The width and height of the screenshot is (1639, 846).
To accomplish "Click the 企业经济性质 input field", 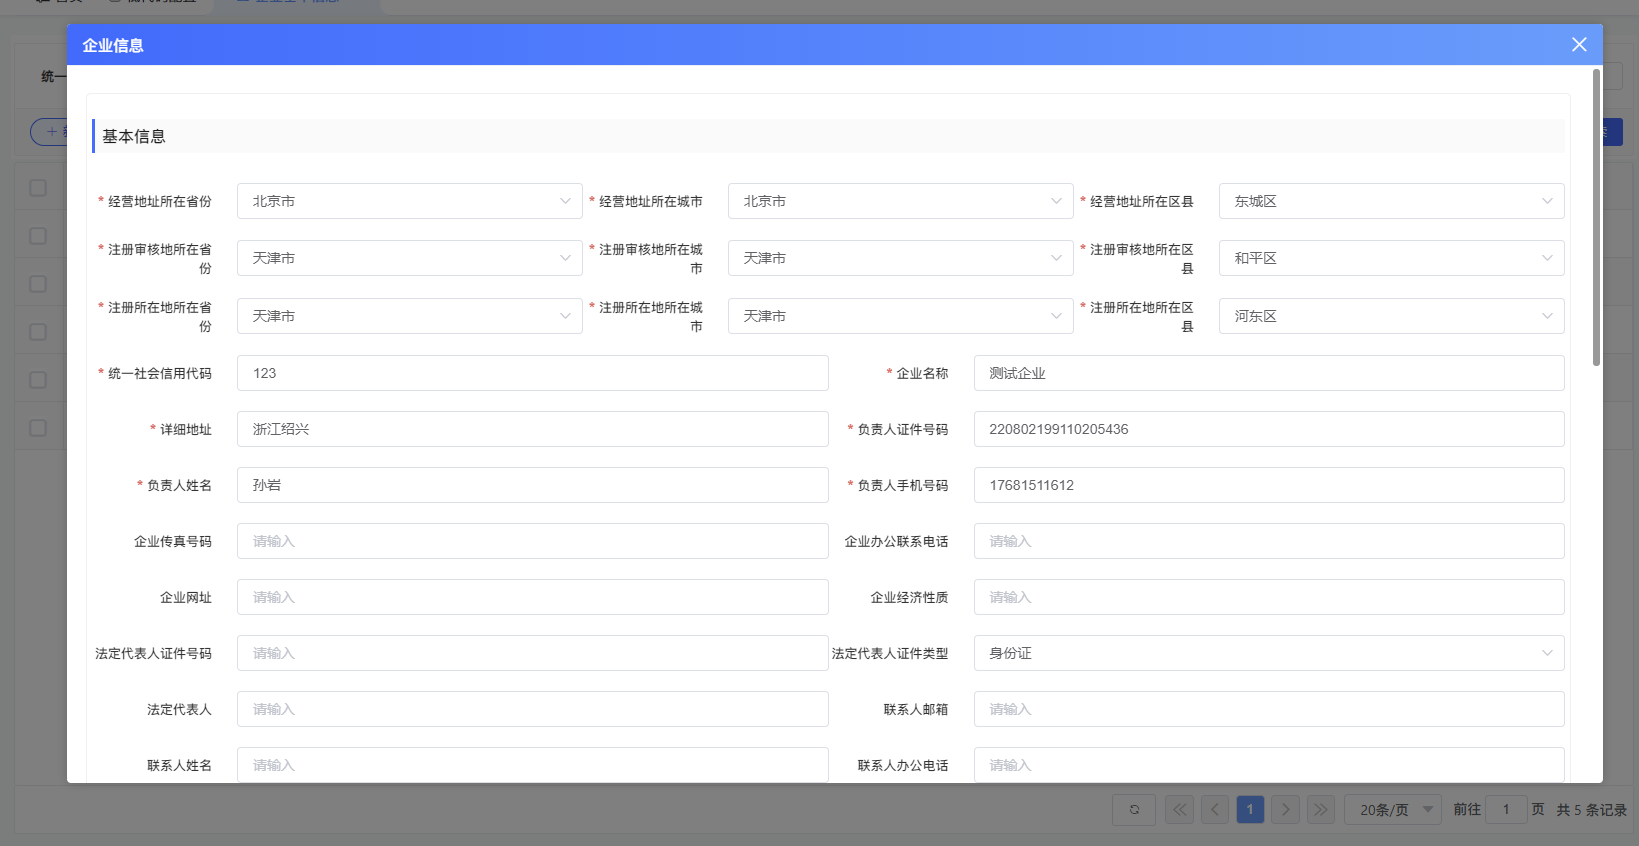I will click(1269, 597).
